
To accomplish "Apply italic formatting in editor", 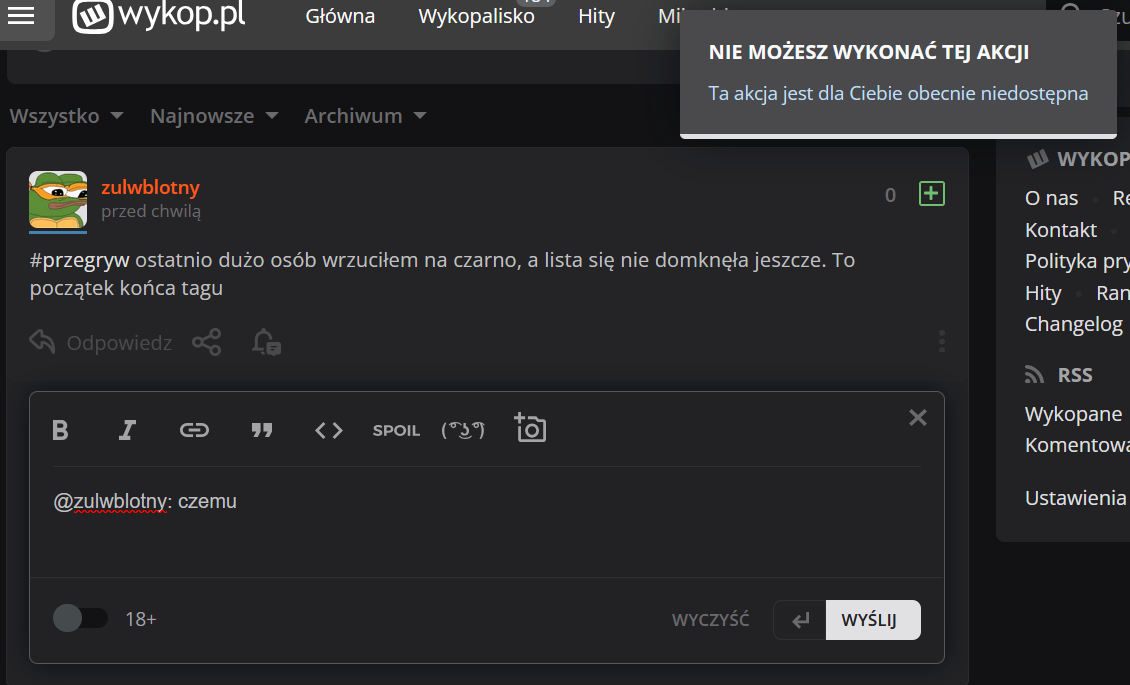I will (127, 430).
